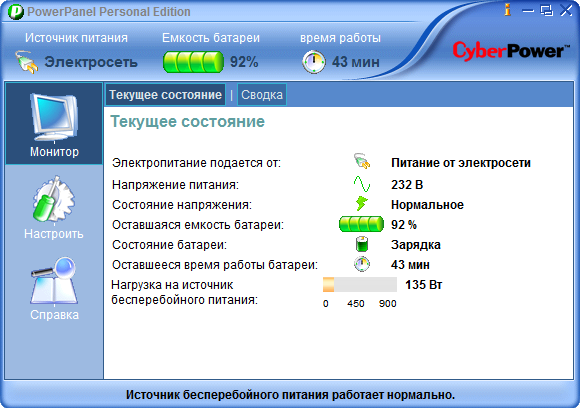Select the Текущее состояние tab
Image resolution: width=580 pixels, height=408 pixels.
pyautogui.click(x=165, y=95)
